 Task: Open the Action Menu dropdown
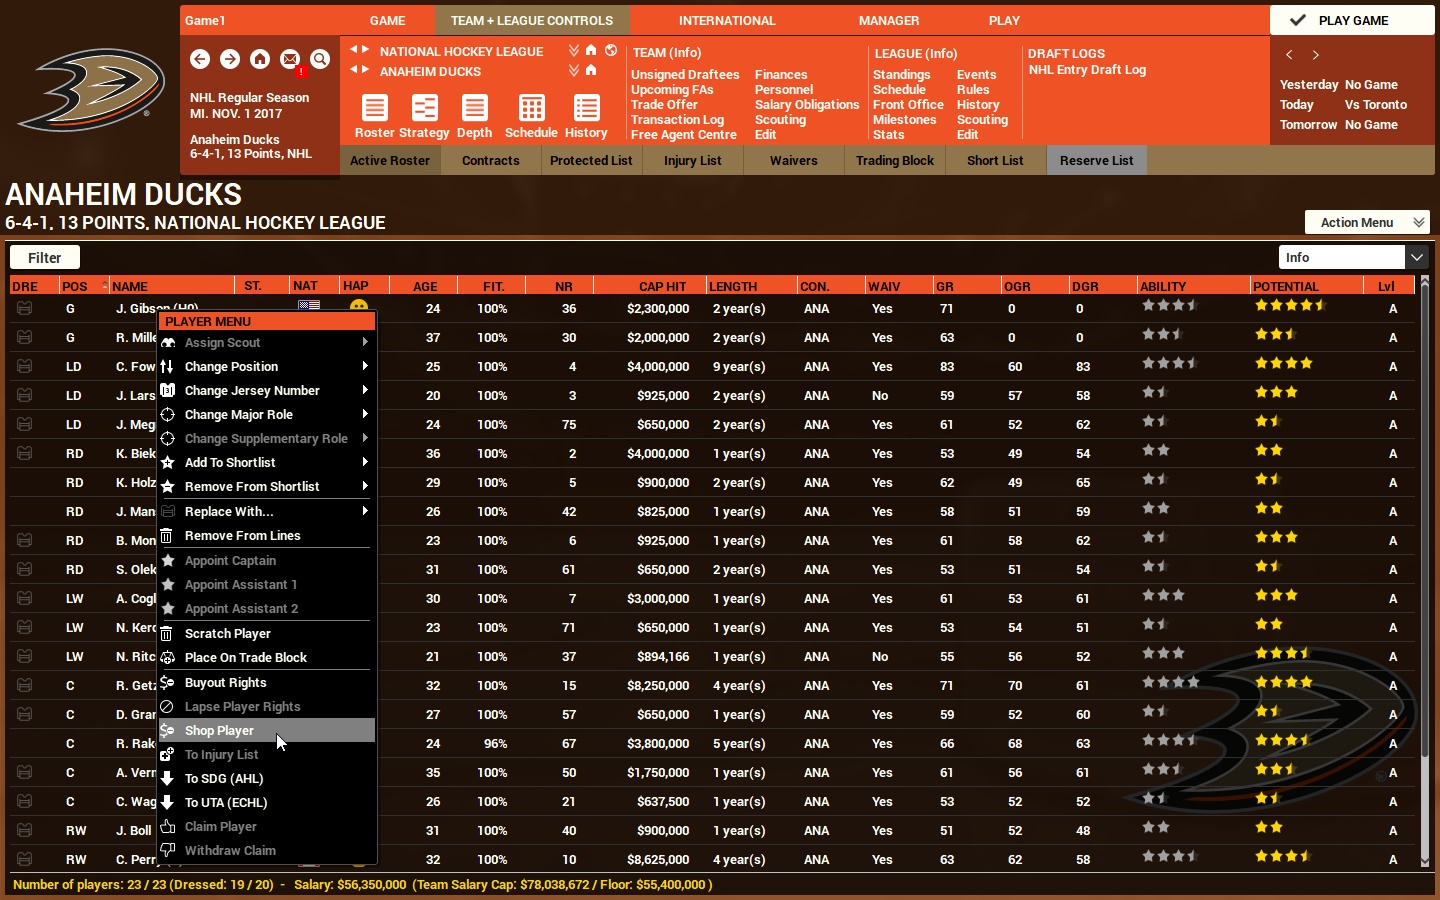tap(1366, 222)
